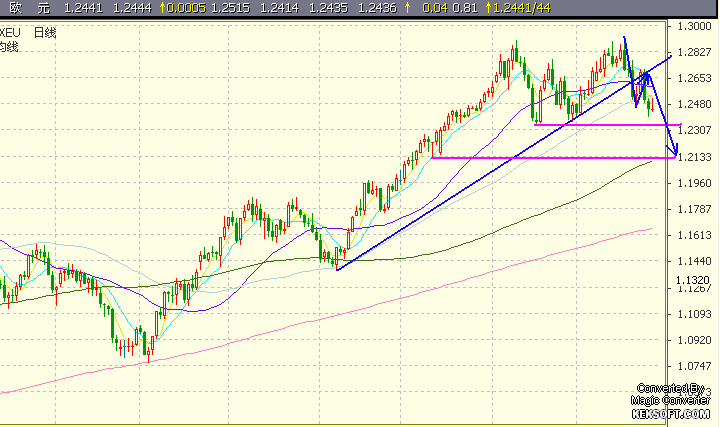Click the 1.1960 price axis label
This screenshot has height=427, width=720.
tap(694, 183)
